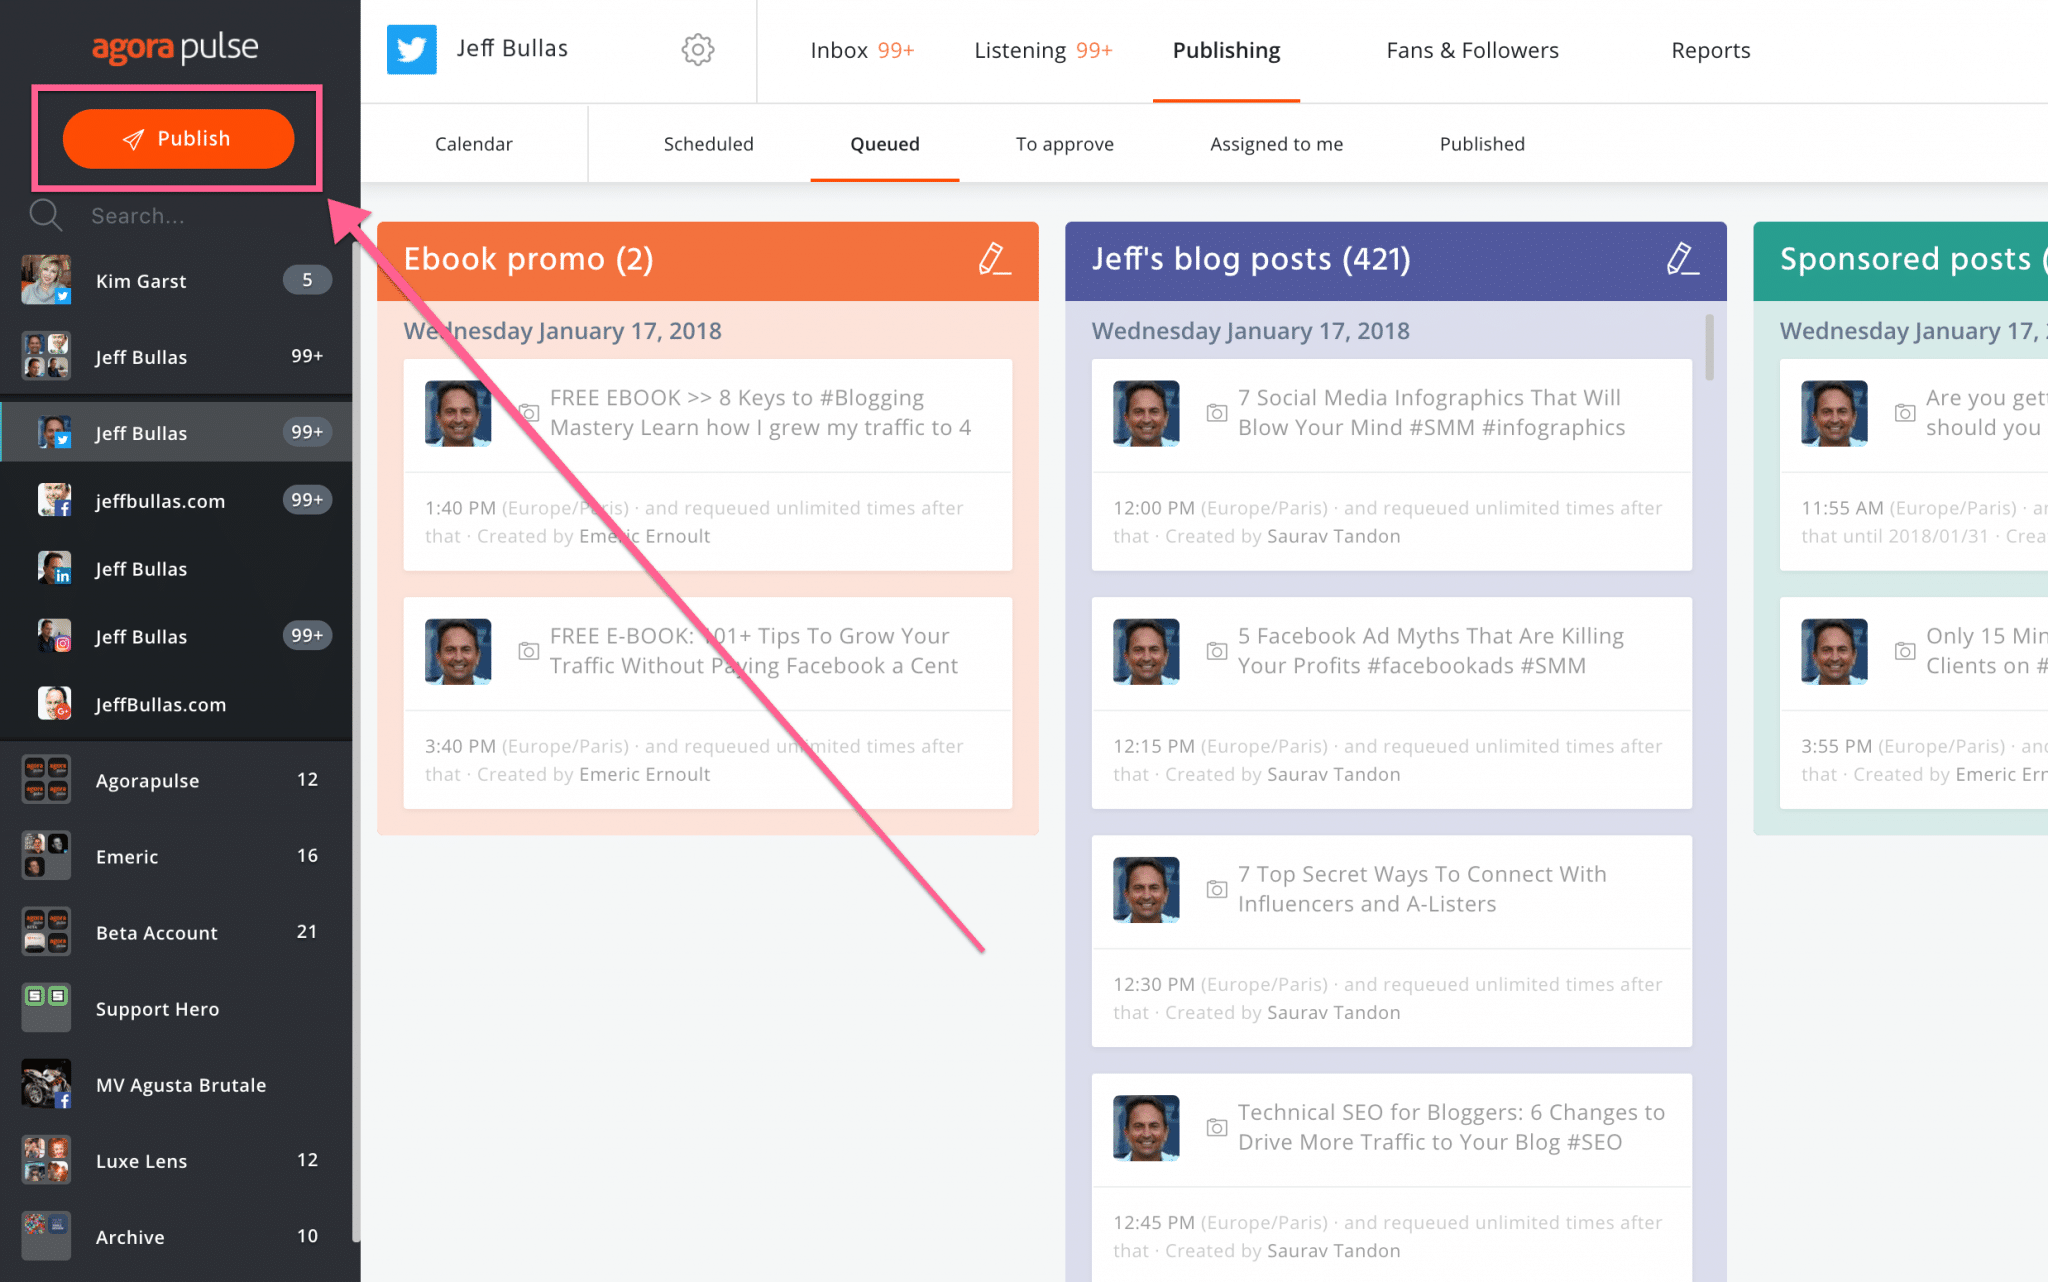Open 5 Facebook Ad Myths queued post
Image resolution: width=2048 pixels, height=1282 pixels.
1392,703
